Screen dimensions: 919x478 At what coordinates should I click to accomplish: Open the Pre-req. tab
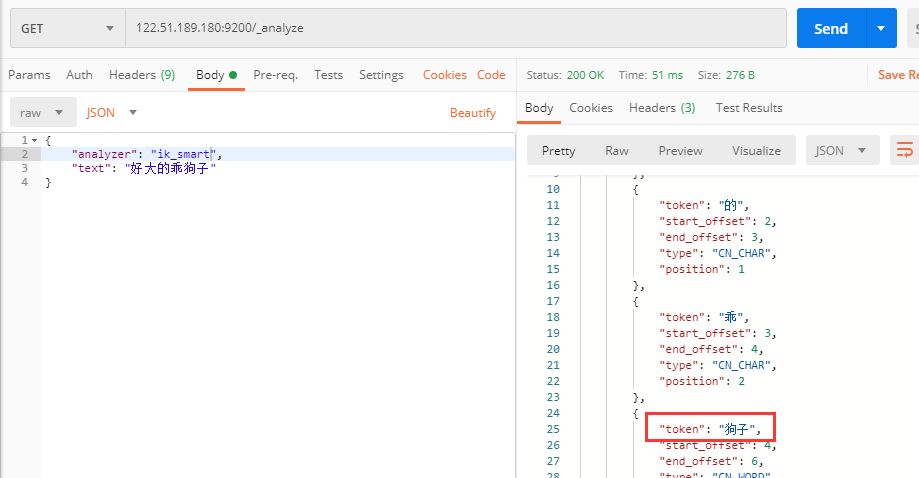pyautogui.click(x=275, y=75)
